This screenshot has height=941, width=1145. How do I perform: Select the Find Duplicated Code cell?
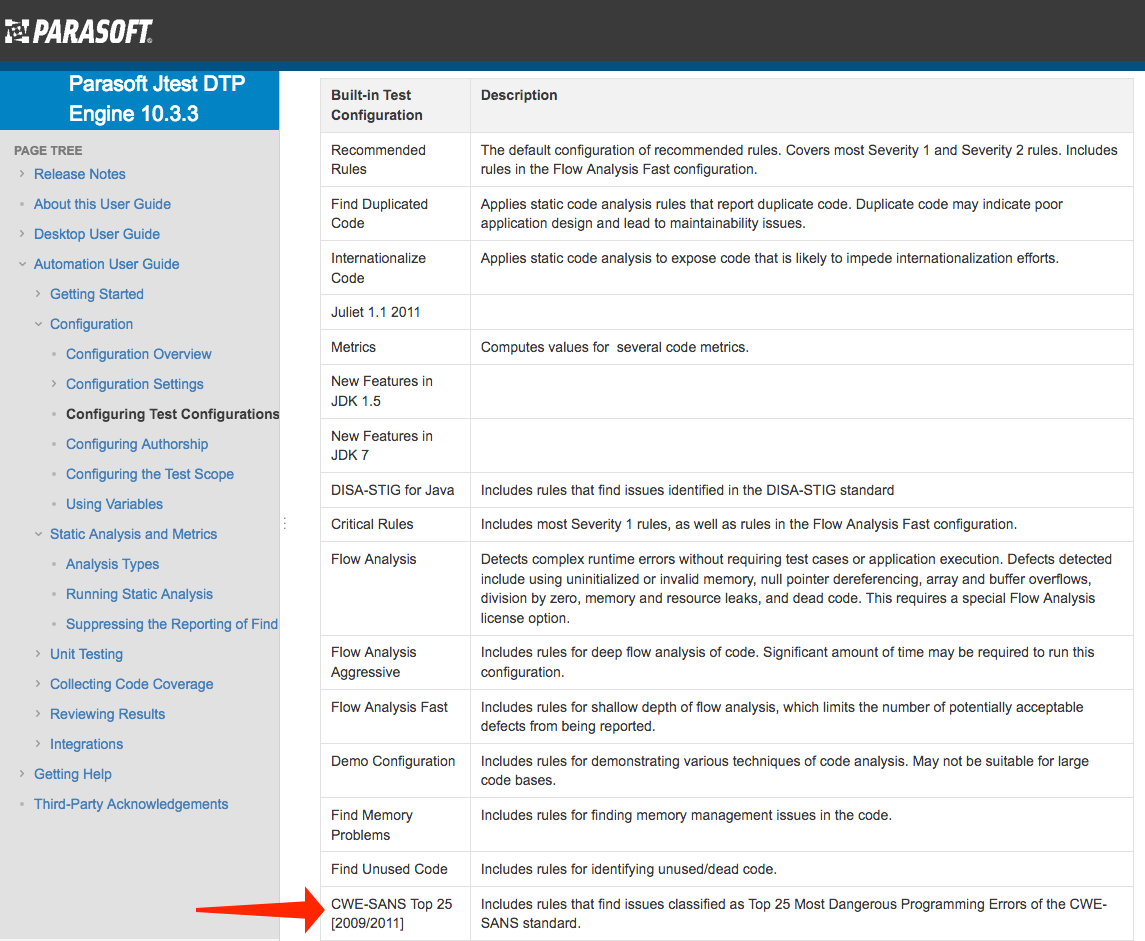coord(395,213)
